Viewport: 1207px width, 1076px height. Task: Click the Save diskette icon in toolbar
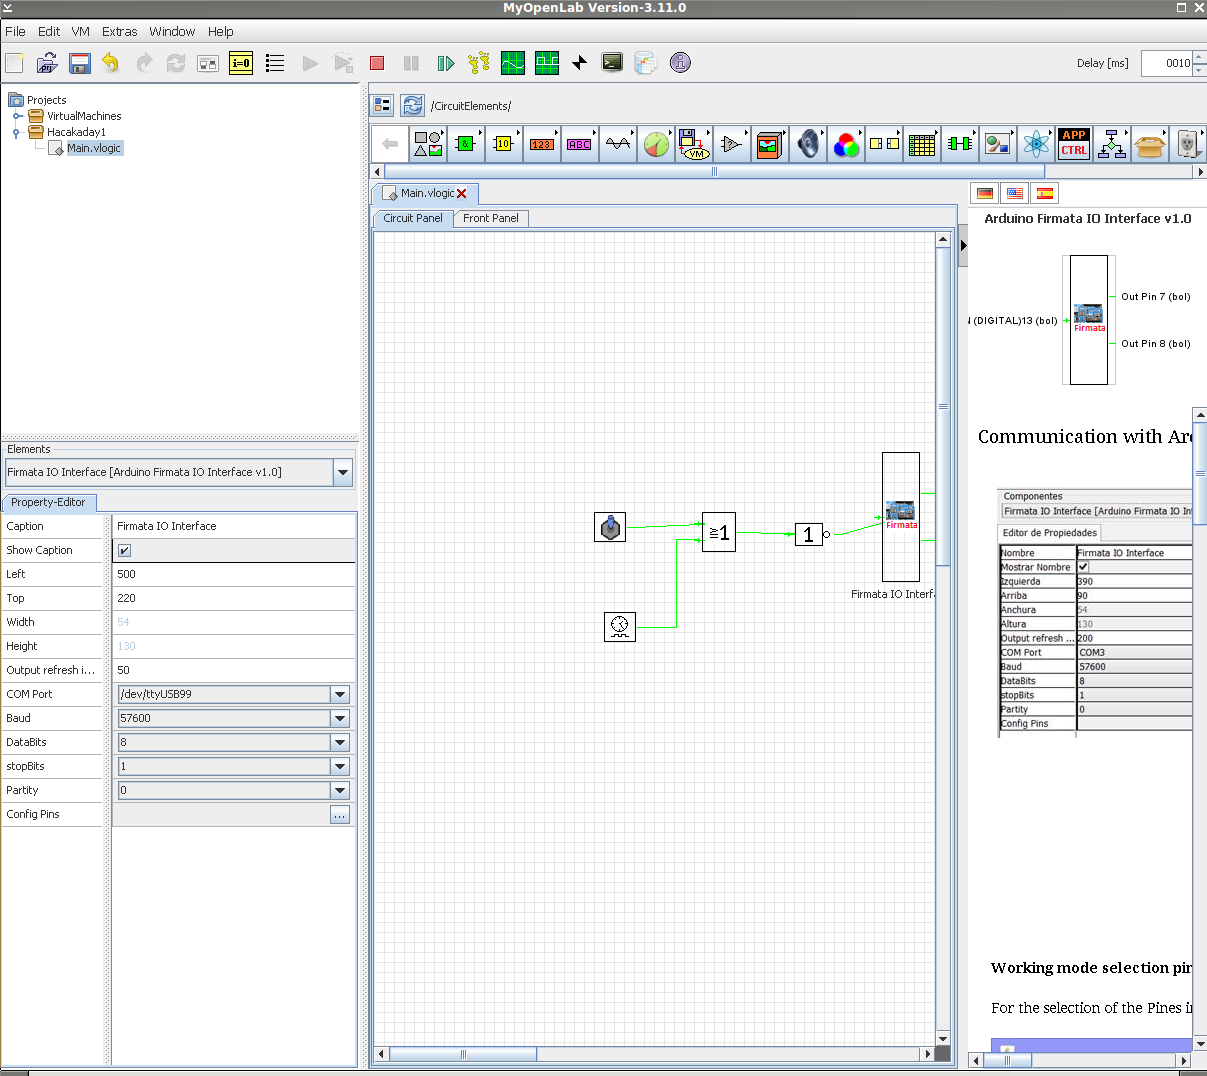point(80,63)
